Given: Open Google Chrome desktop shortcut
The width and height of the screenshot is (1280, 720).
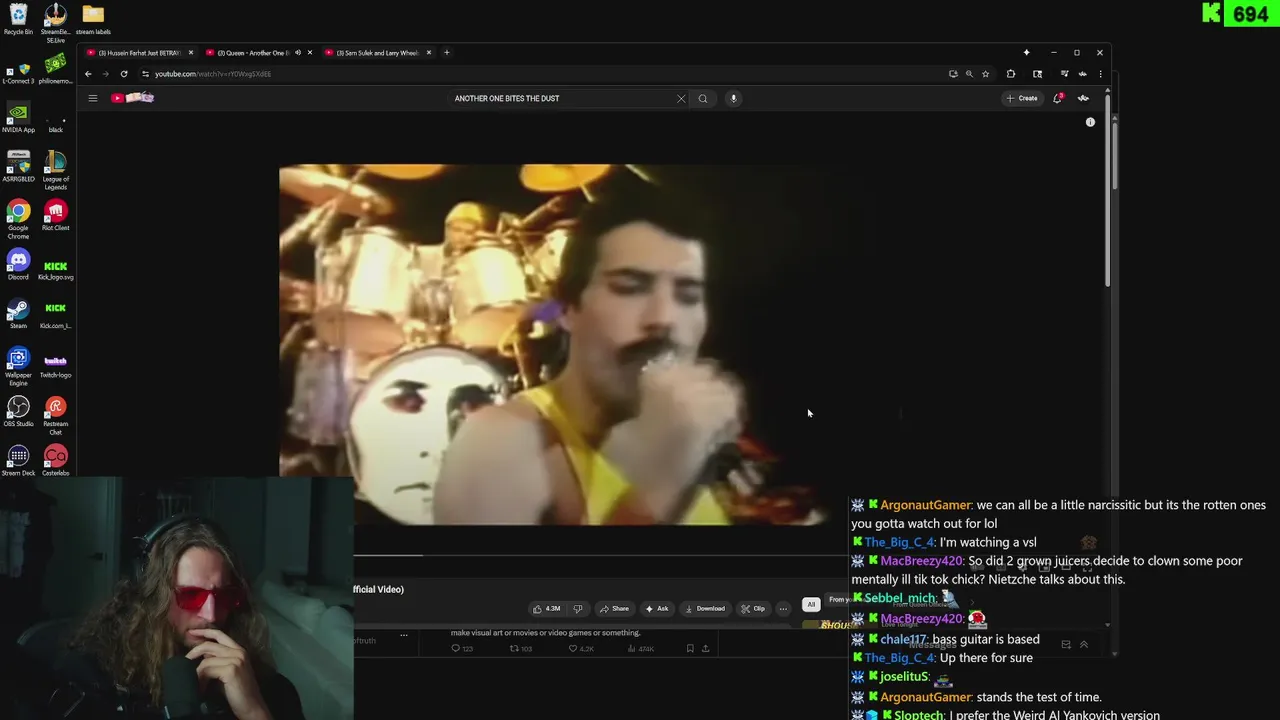Looking at the screenshot, I should (x=18, y=219).
